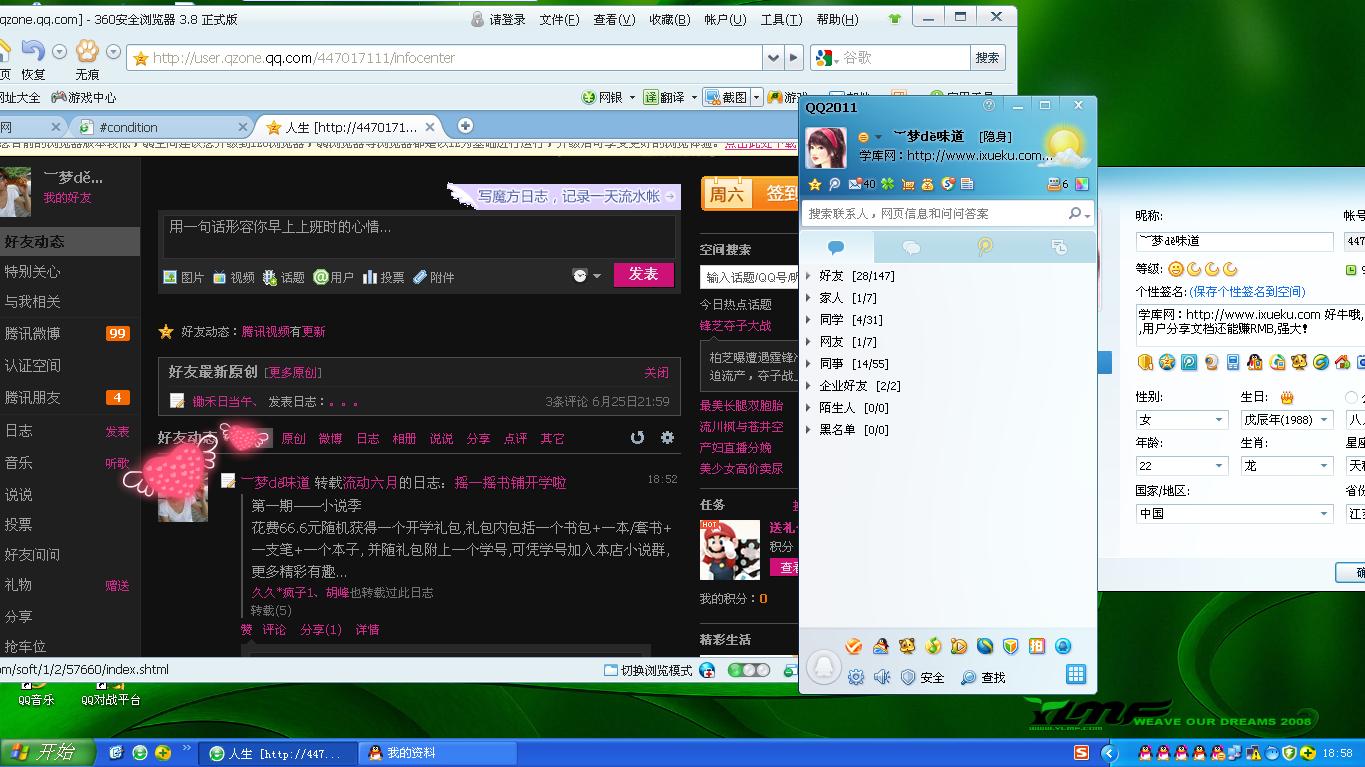
Task: Switch to QQ microblog tab
Action: click(x=985, y=247)
